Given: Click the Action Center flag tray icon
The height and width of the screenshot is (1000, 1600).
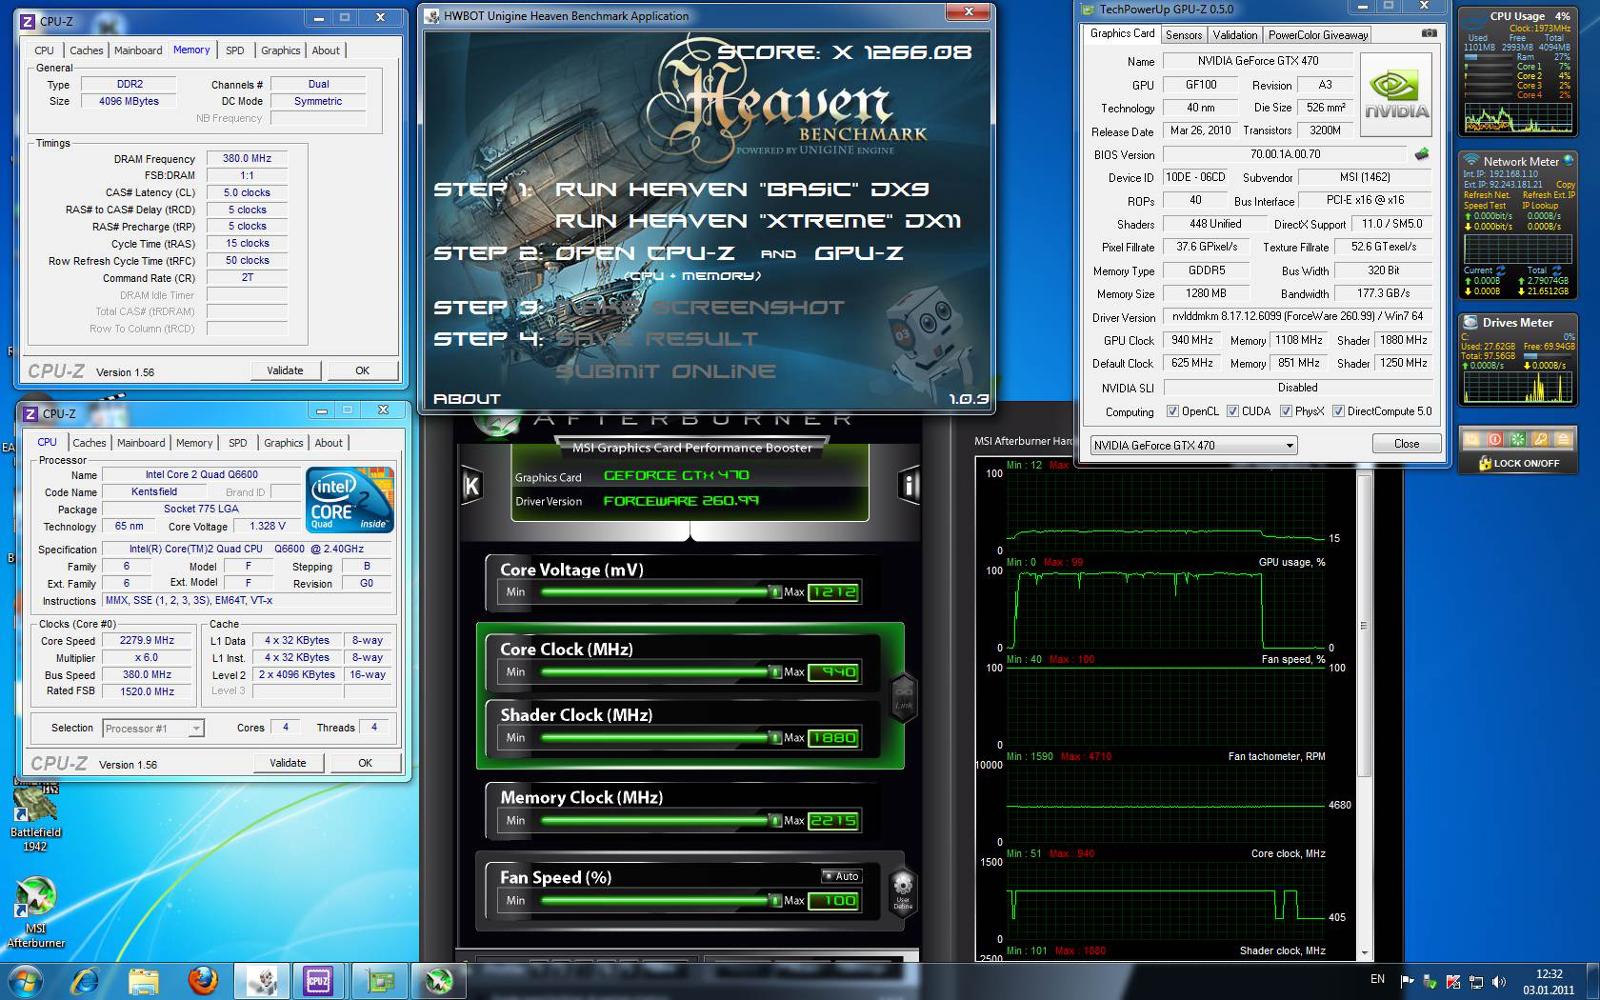Looking at the screenshot, I should point(1407,981).
